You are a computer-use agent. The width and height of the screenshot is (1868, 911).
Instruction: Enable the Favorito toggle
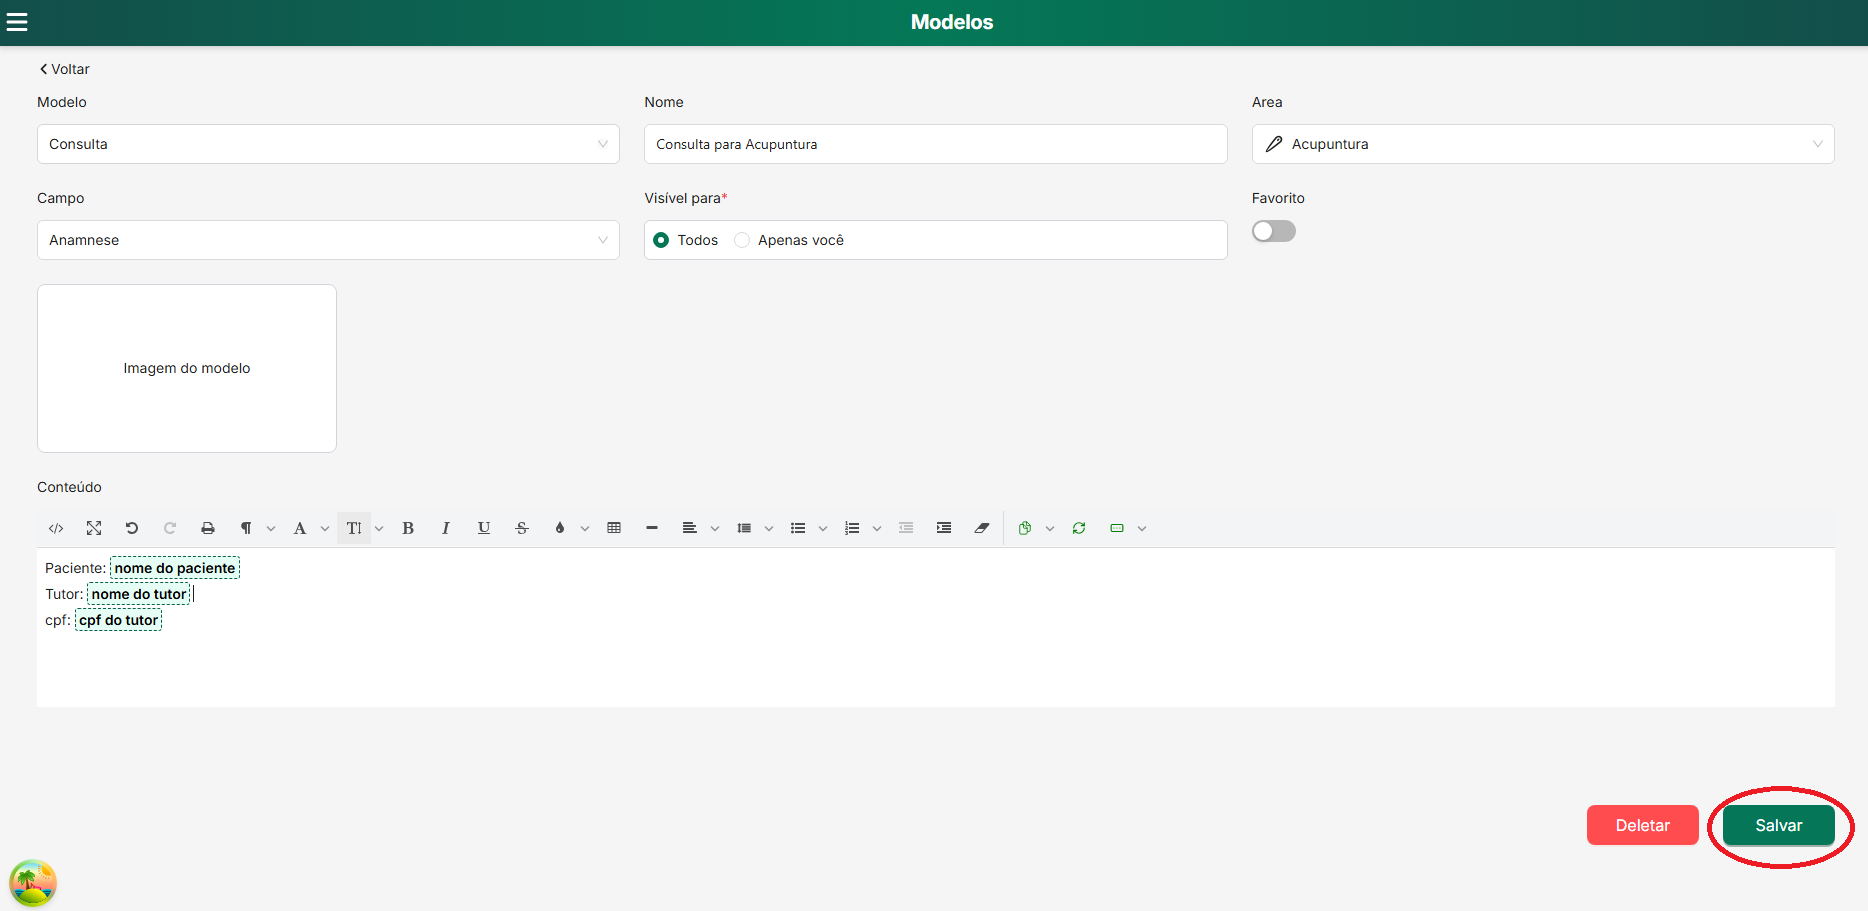pyautogui.click(x=1273, y=231)
